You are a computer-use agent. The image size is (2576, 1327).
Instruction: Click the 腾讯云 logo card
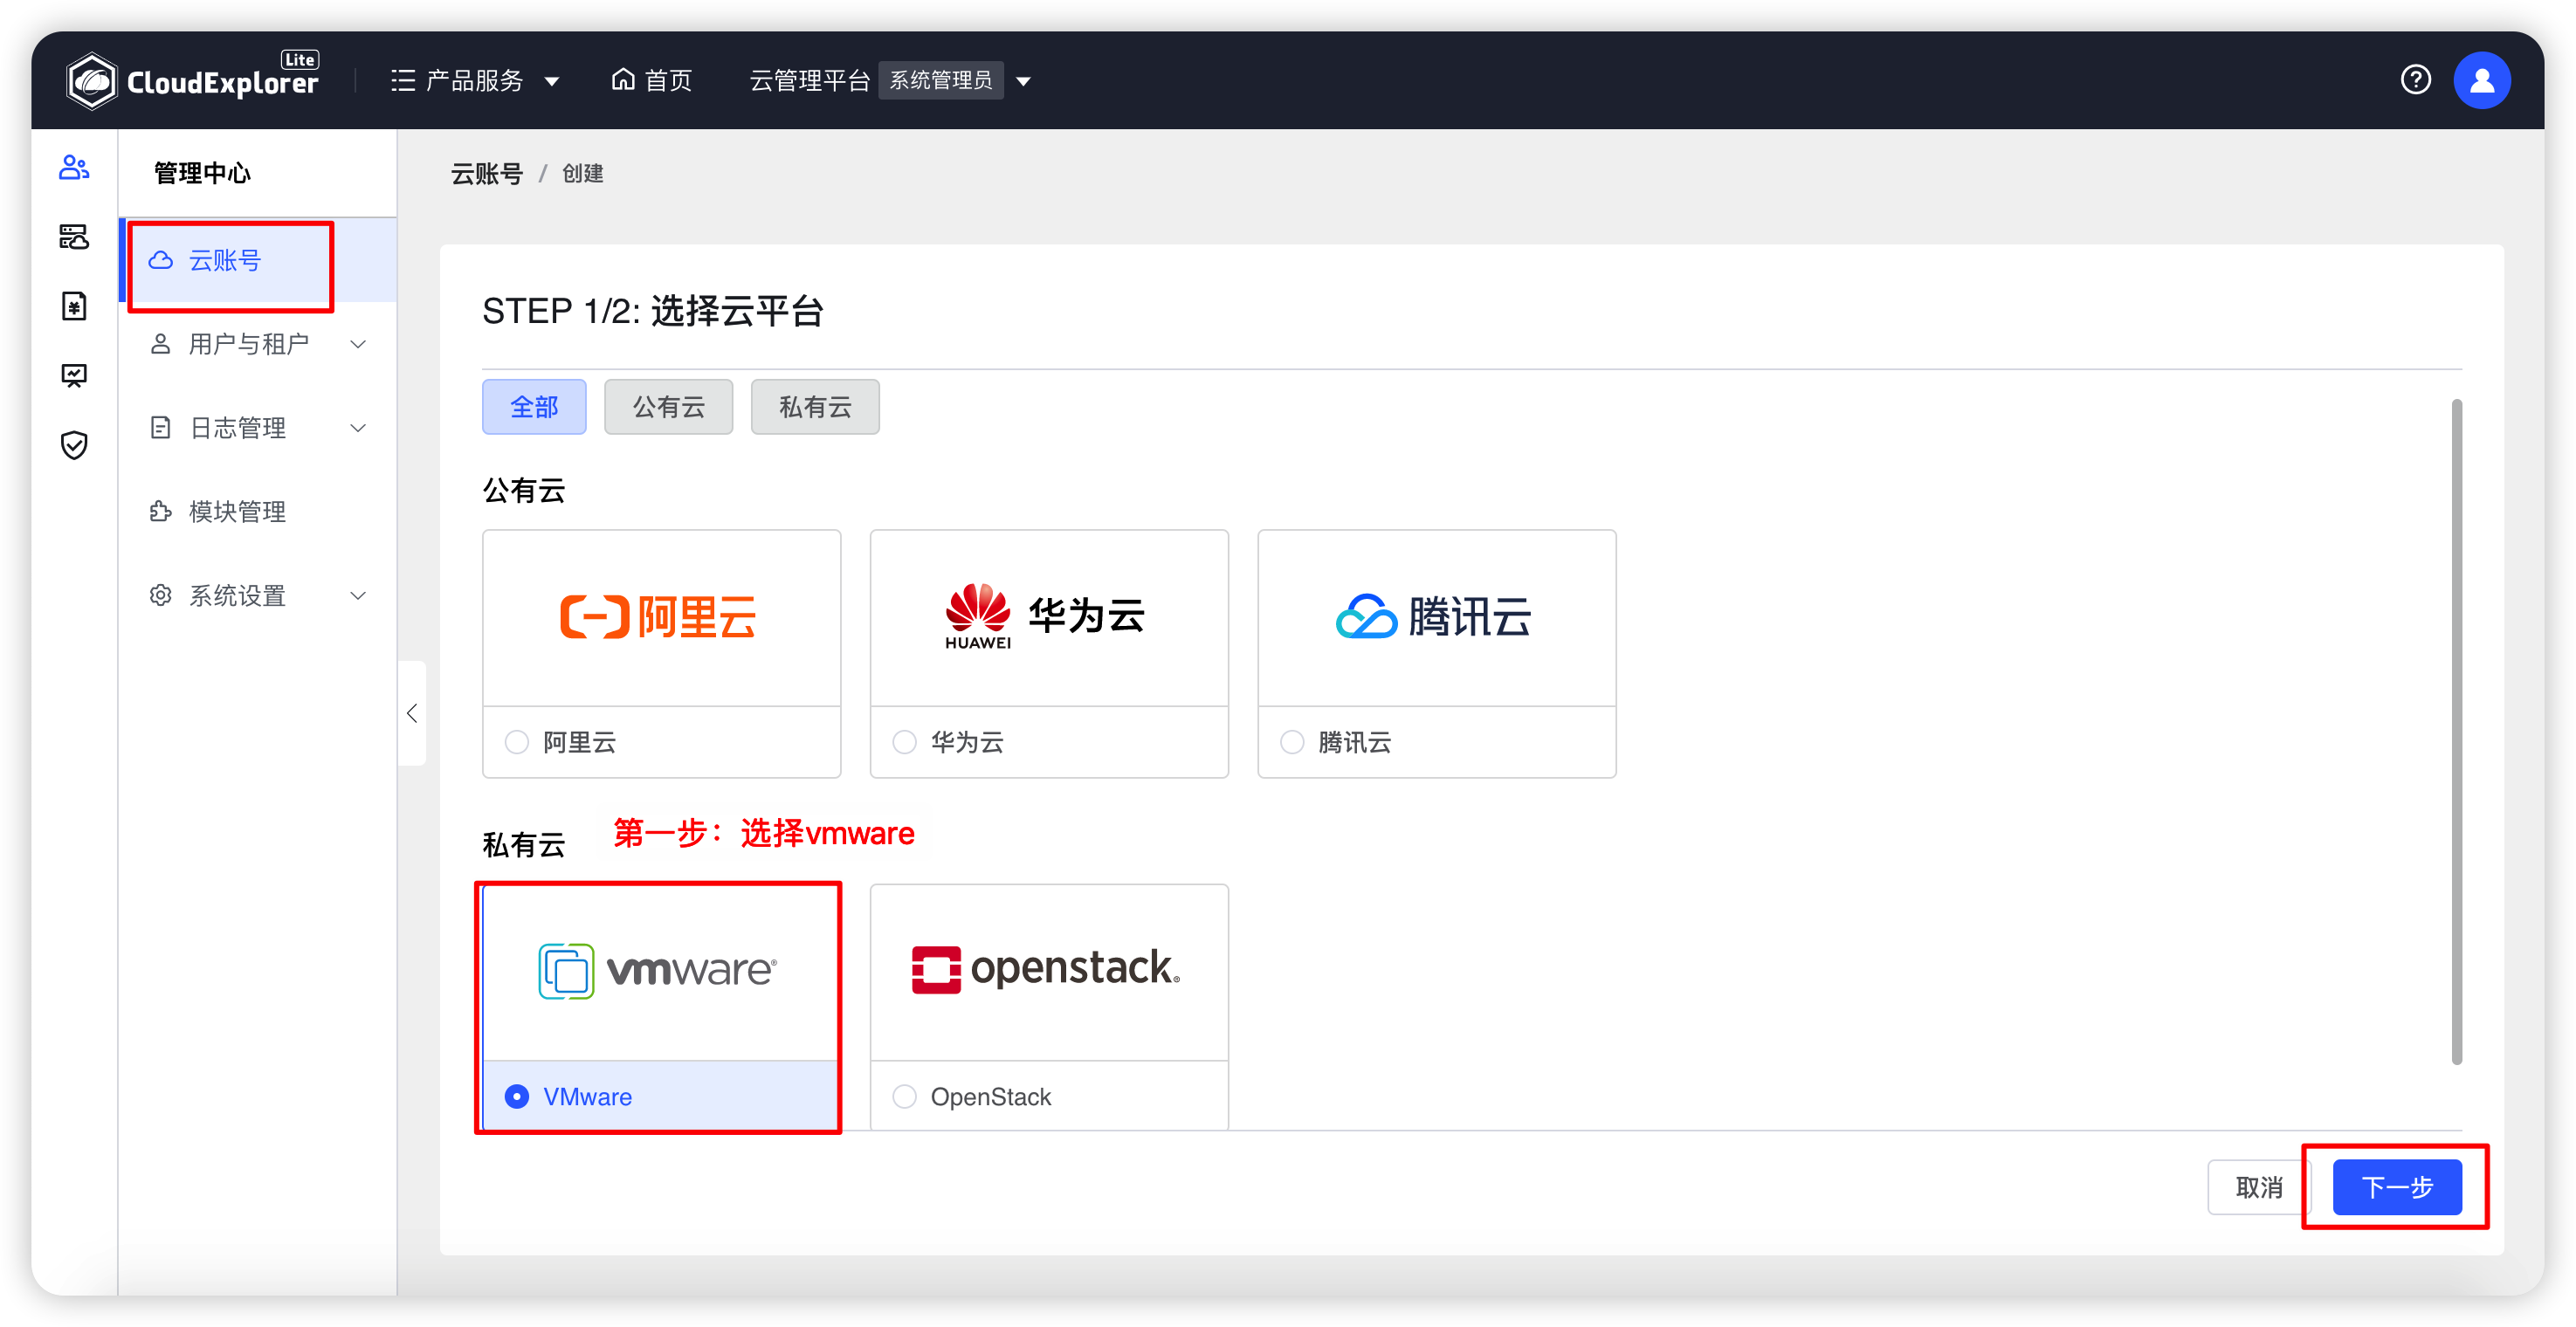point(1436,617)
